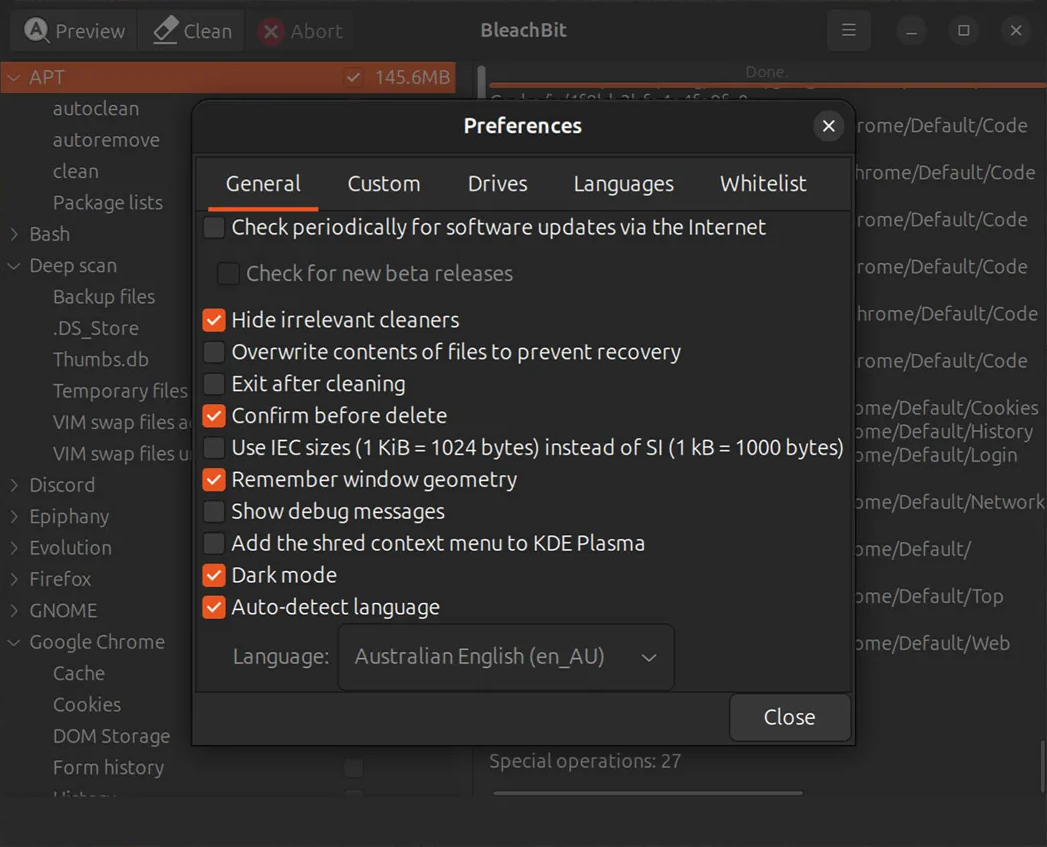
Task: Click the checkmark beside APT 145.6MB
Action: 353,75
